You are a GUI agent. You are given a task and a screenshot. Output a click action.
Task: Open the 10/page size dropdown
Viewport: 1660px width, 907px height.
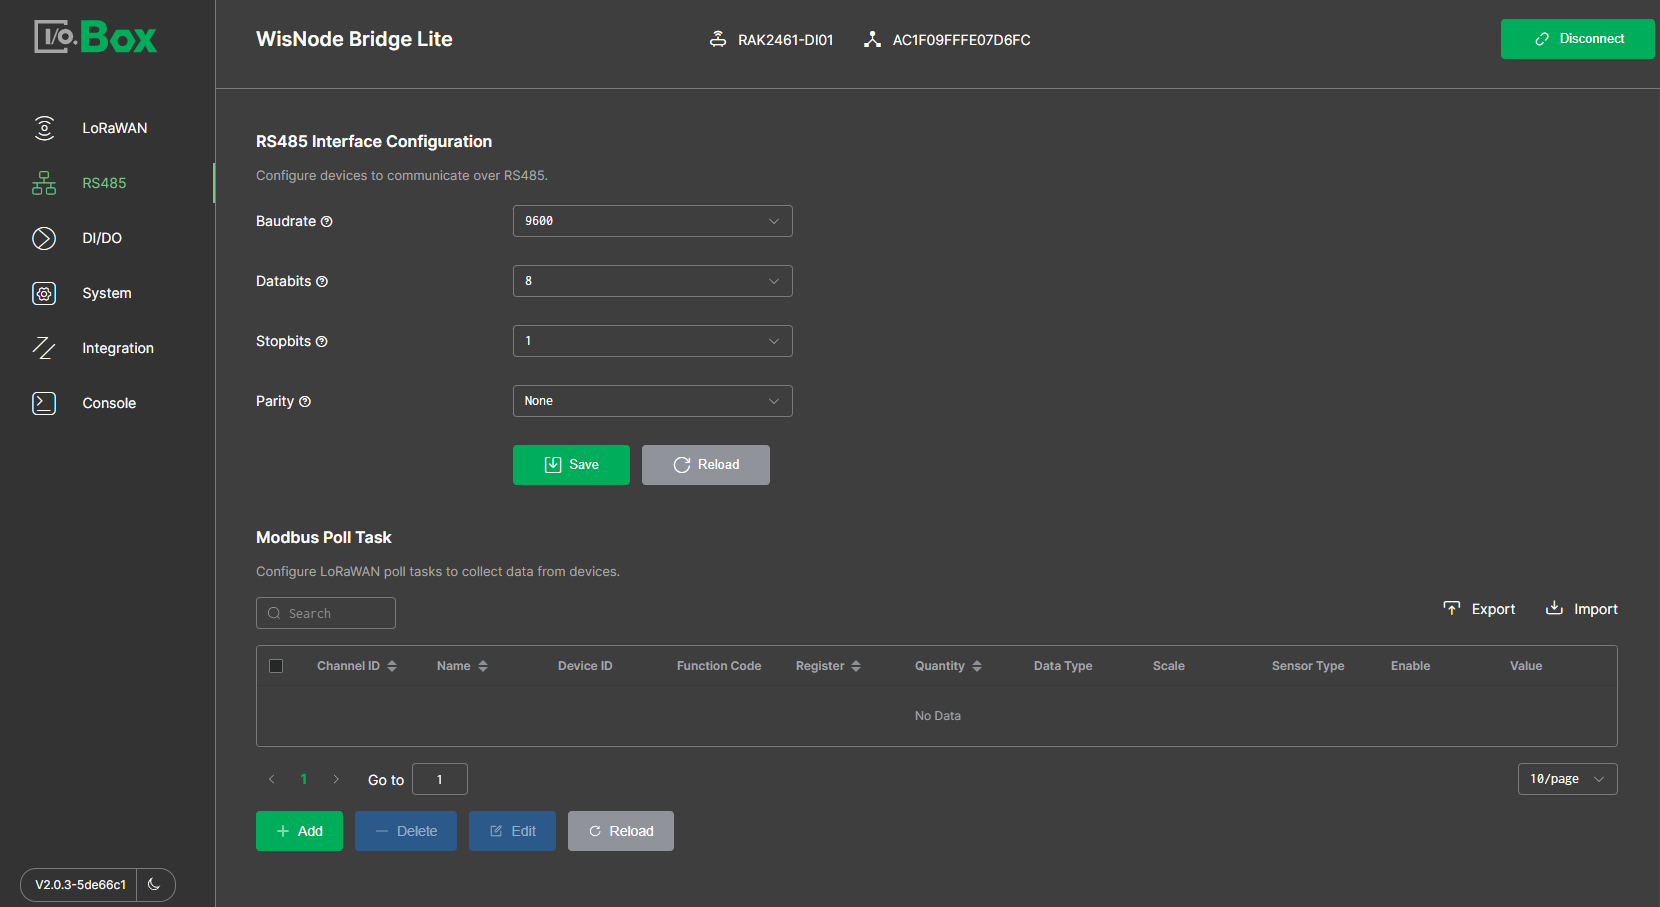click(x=1567, y=779)
